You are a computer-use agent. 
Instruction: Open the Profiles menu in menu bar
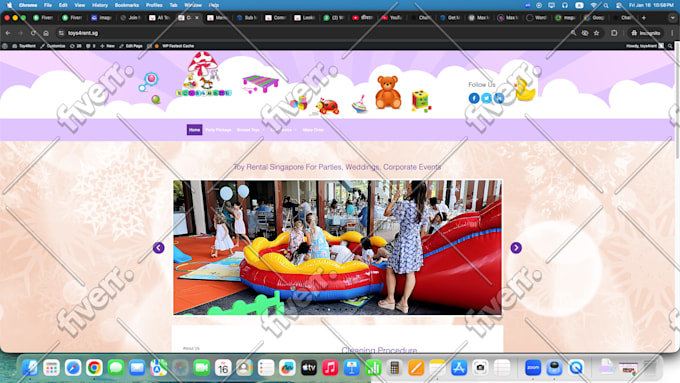click(x=154, y=5)
